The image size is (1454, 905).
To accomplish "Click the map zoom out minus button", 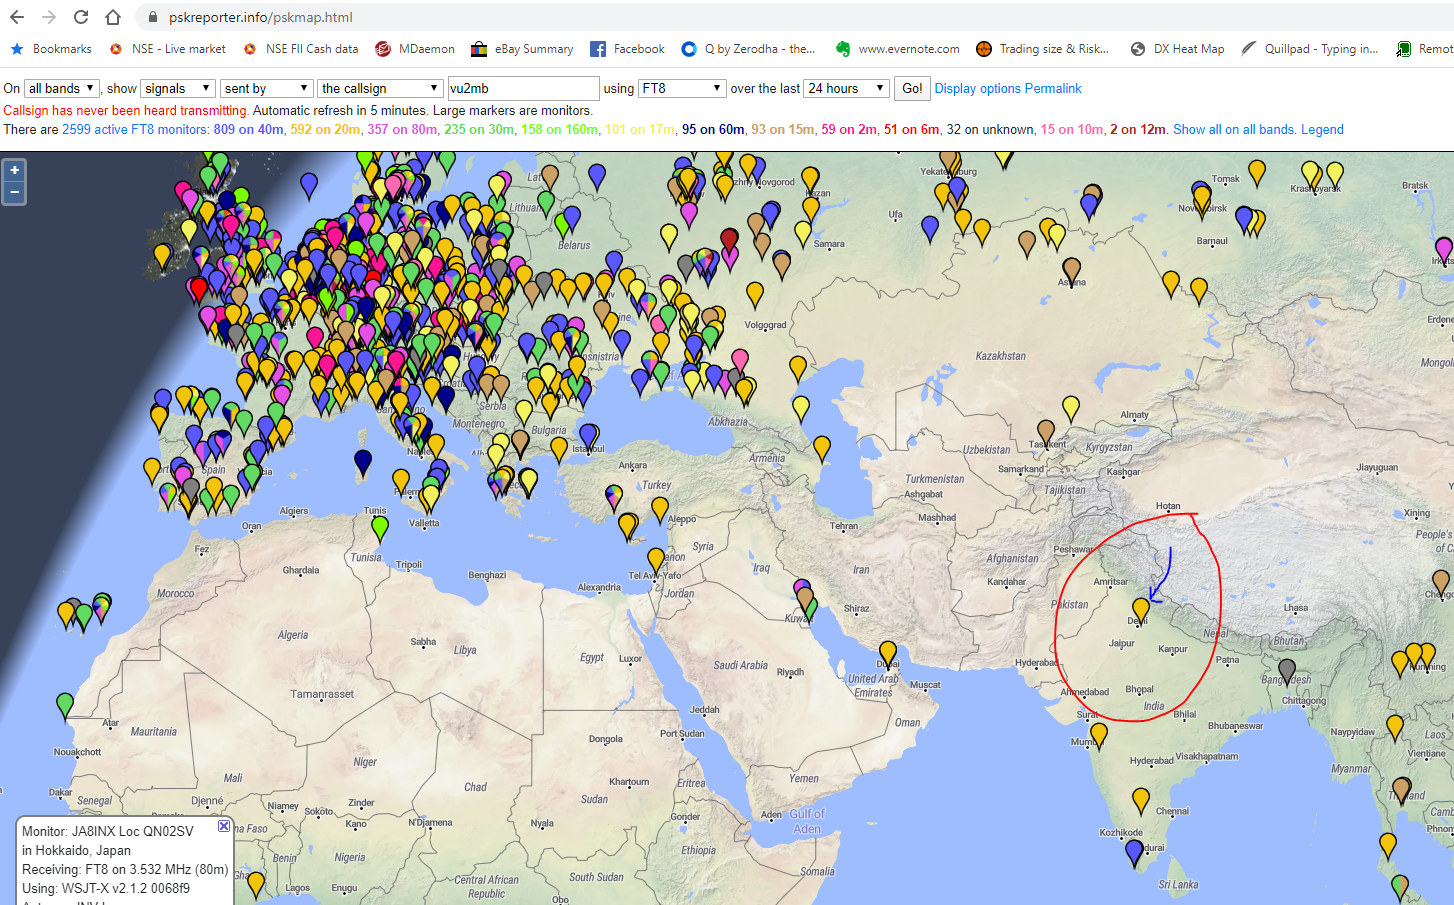I will click(14, 193).
